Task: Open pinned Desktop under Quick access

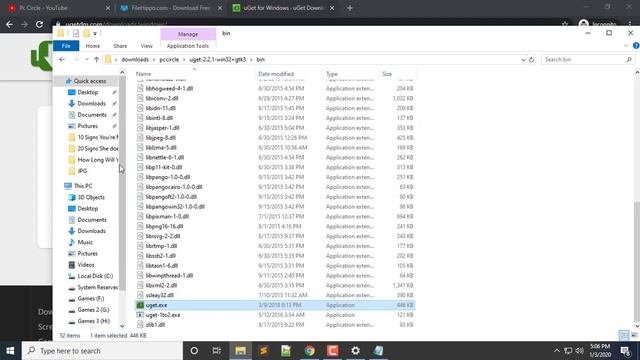Action: pyautogui.click(x=87, y=92)
